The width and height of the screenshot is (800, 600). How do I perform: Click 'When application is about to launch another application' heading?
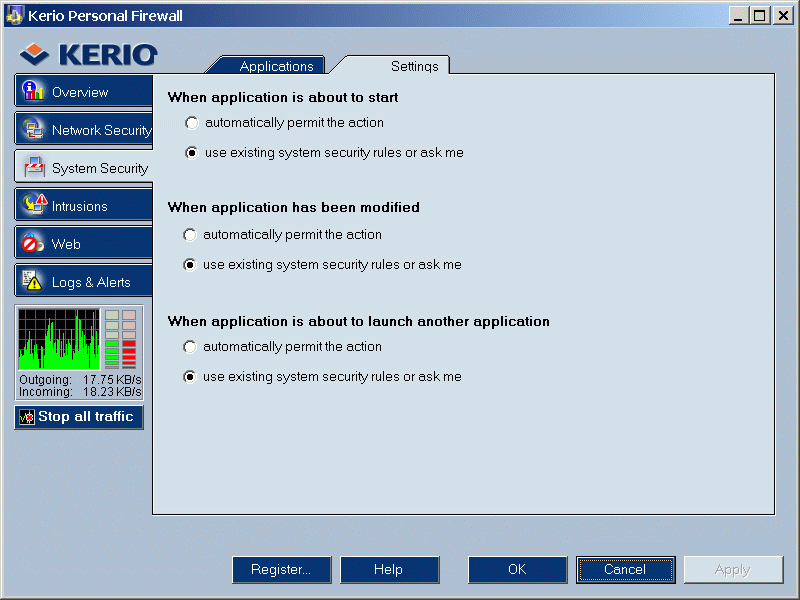pos(359,321)
